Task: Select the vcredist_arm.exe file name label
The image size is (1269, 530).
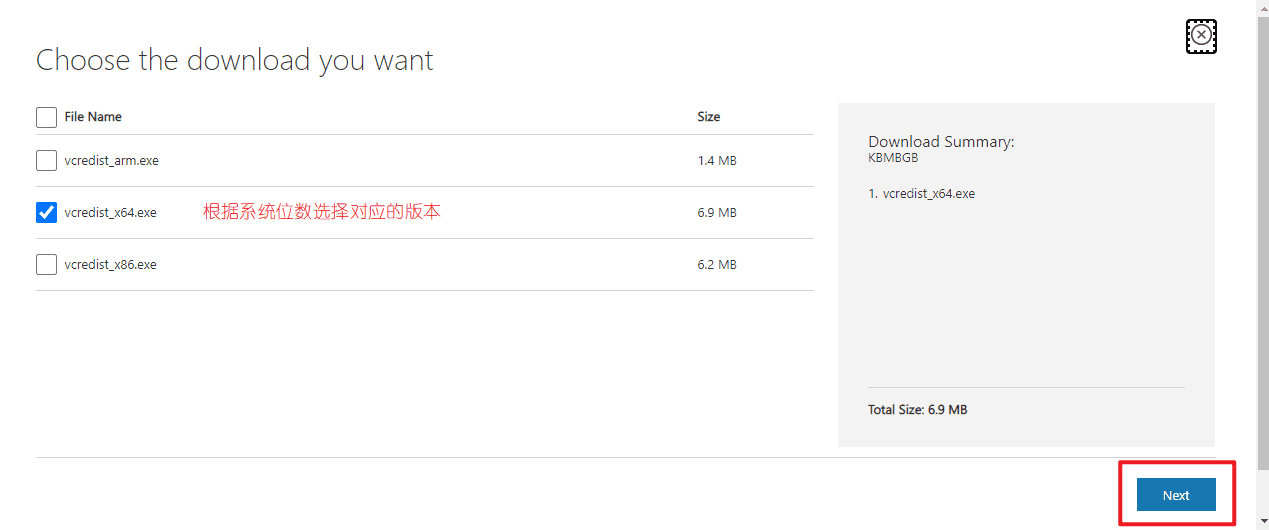Action: 111,160
